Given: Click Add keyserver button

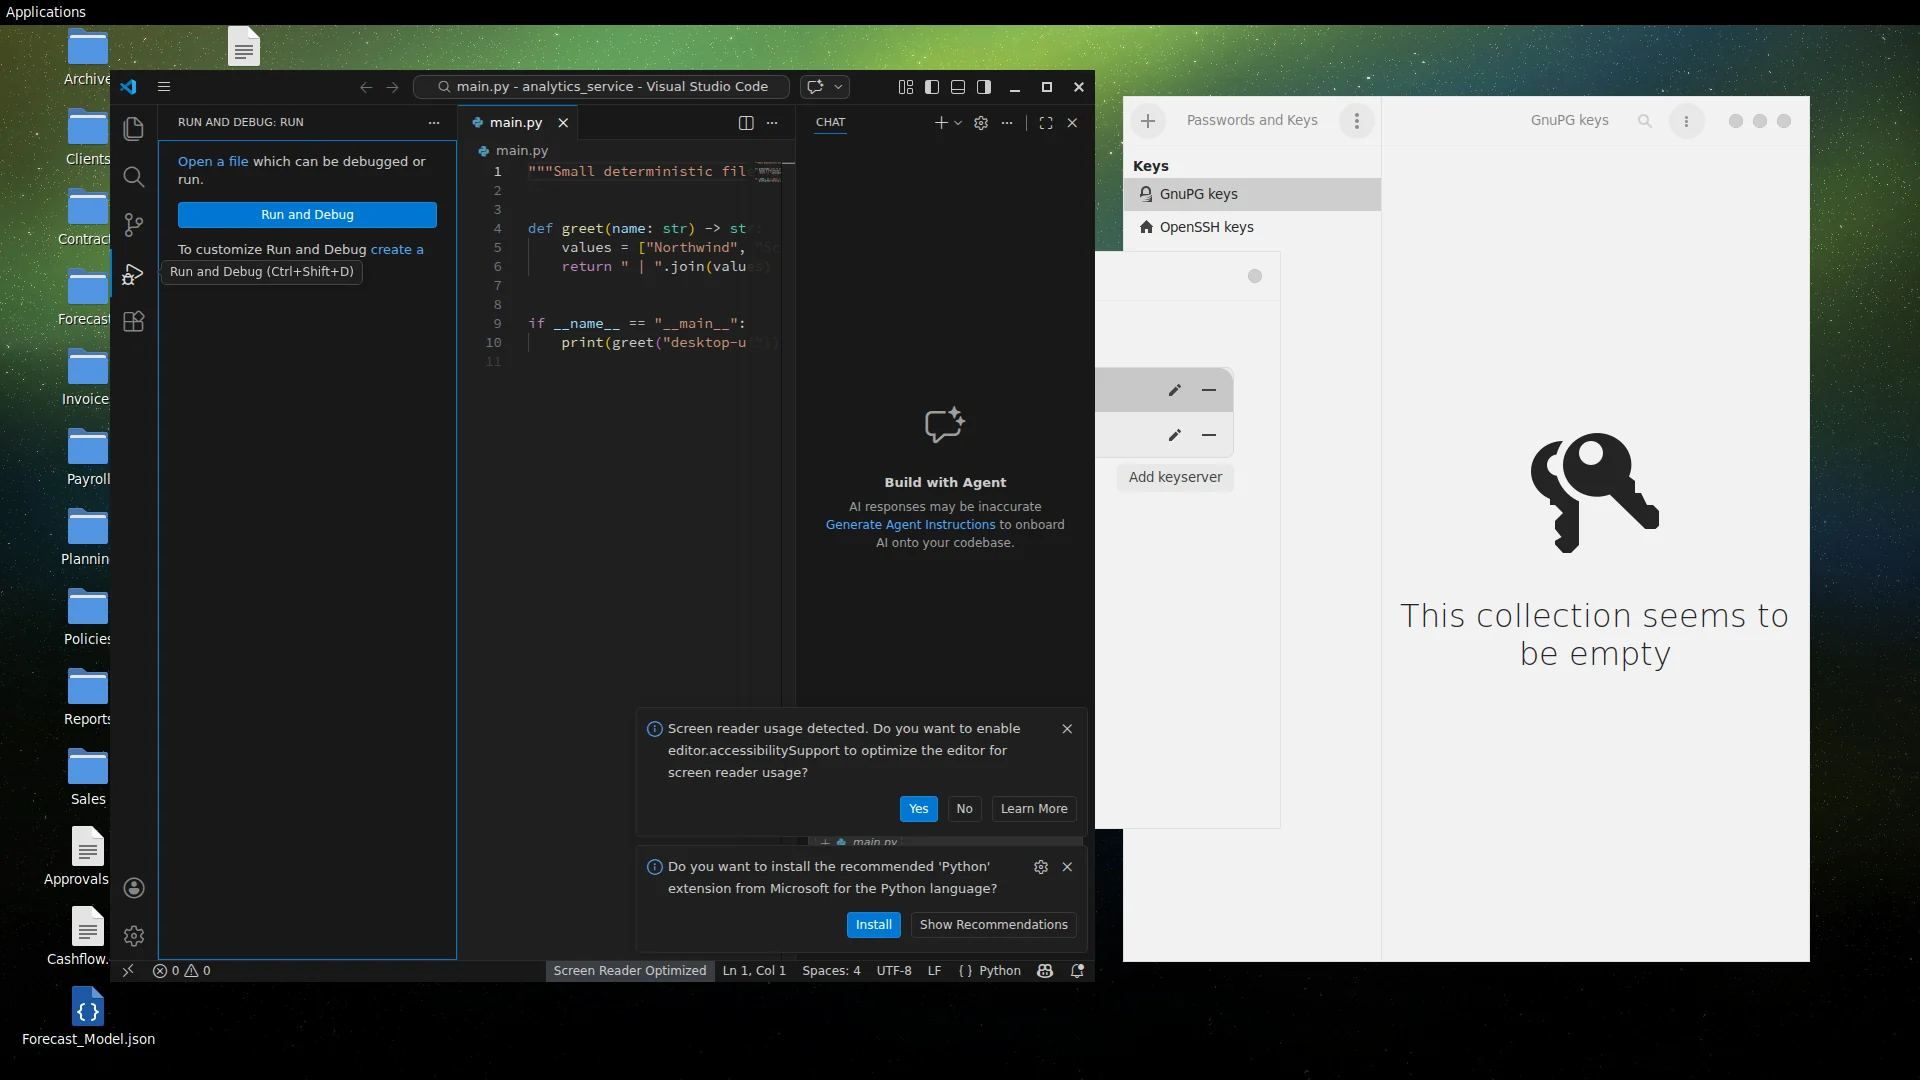Looking at the screenshot, I should pyautogui.click(x=1175, y=478).
